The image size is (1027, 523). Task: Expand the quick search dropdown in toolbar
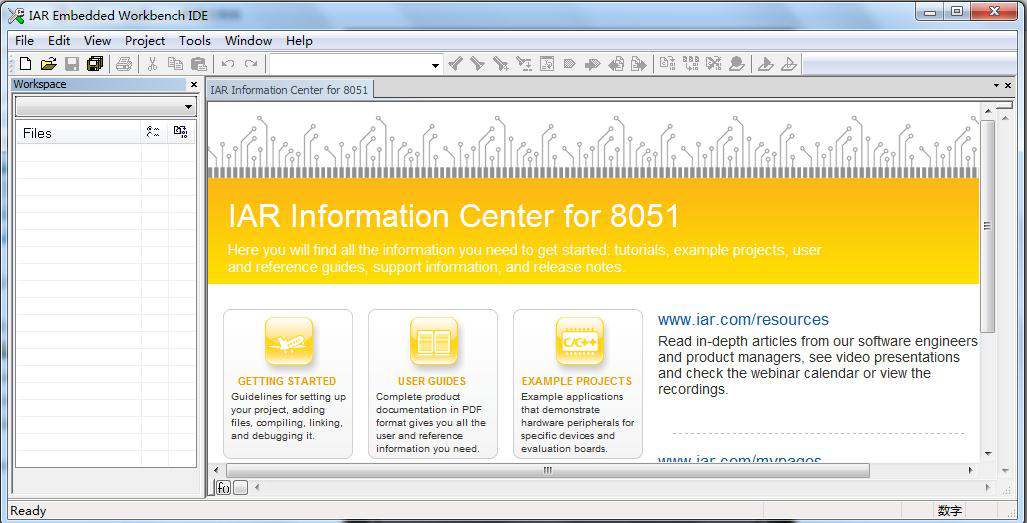pos(435,65)
